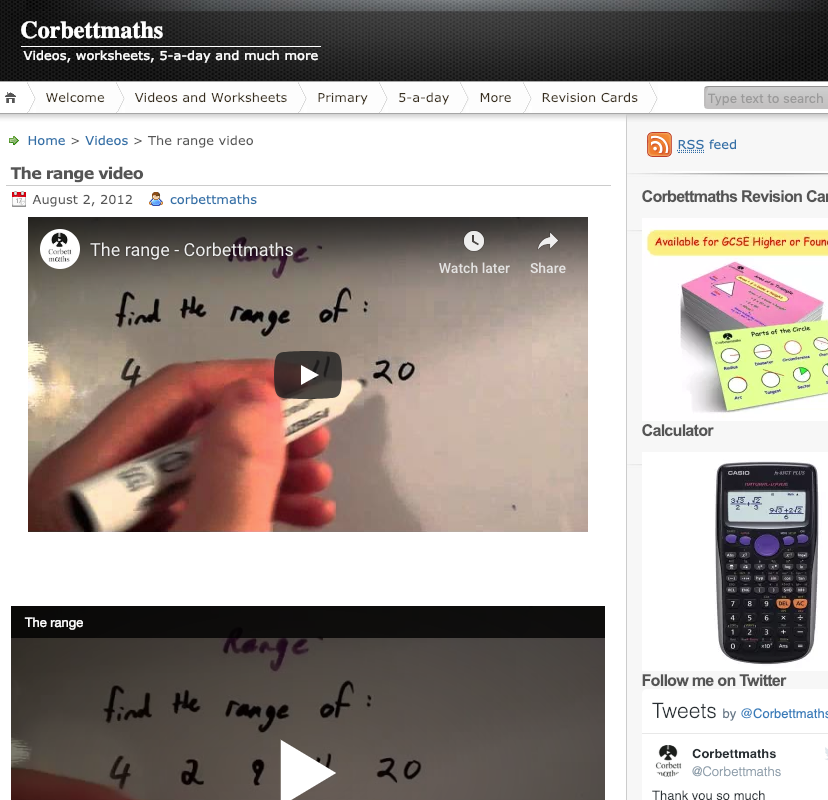Click the orange RSS feed icon
The height and width of the screenshot is (800, 828).
click(659, 145)
